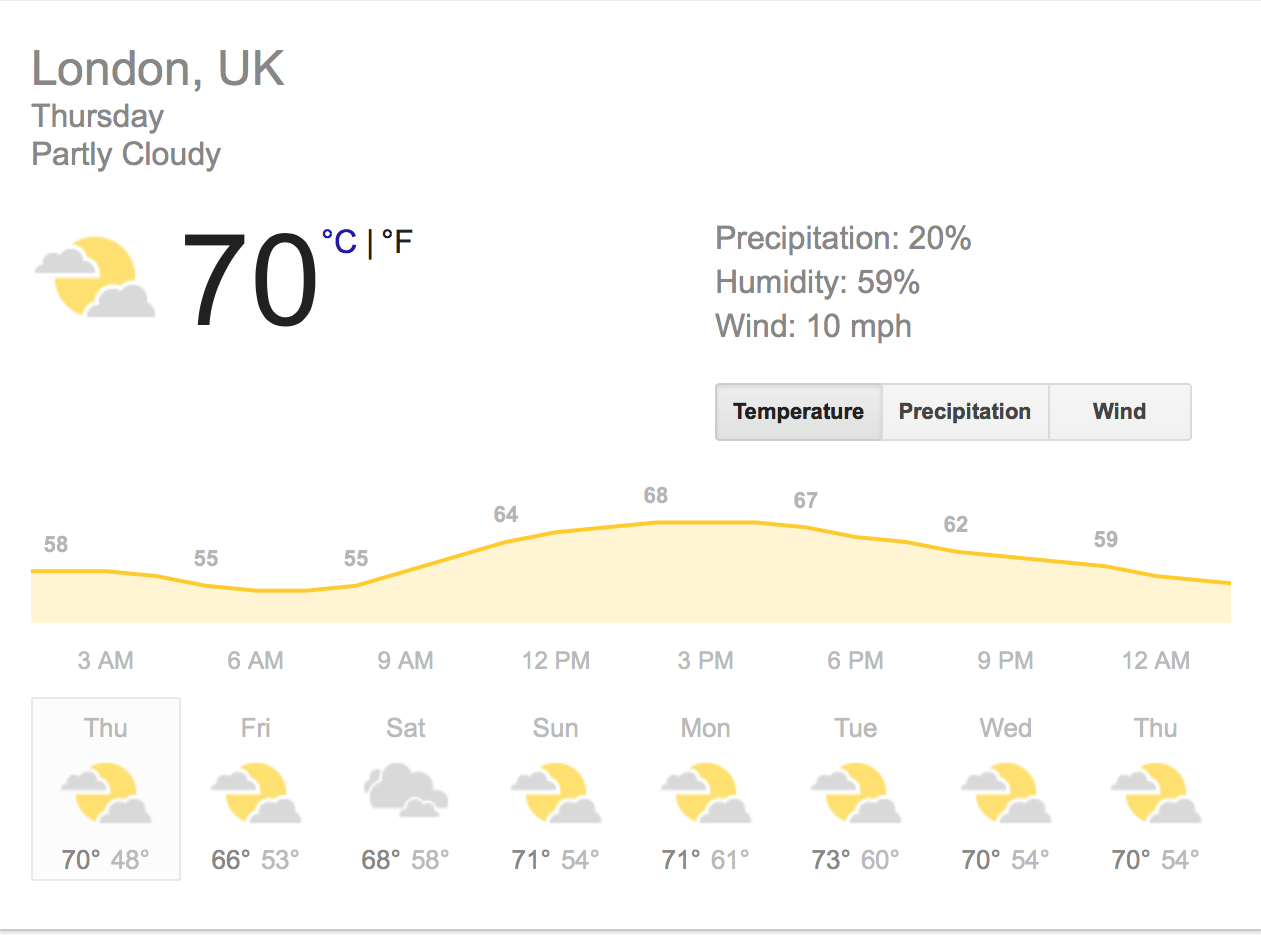The height and width of the screenshot is (935, 1261).
Task: Switch temperature units to °C
Action: [x=339, y=242]
